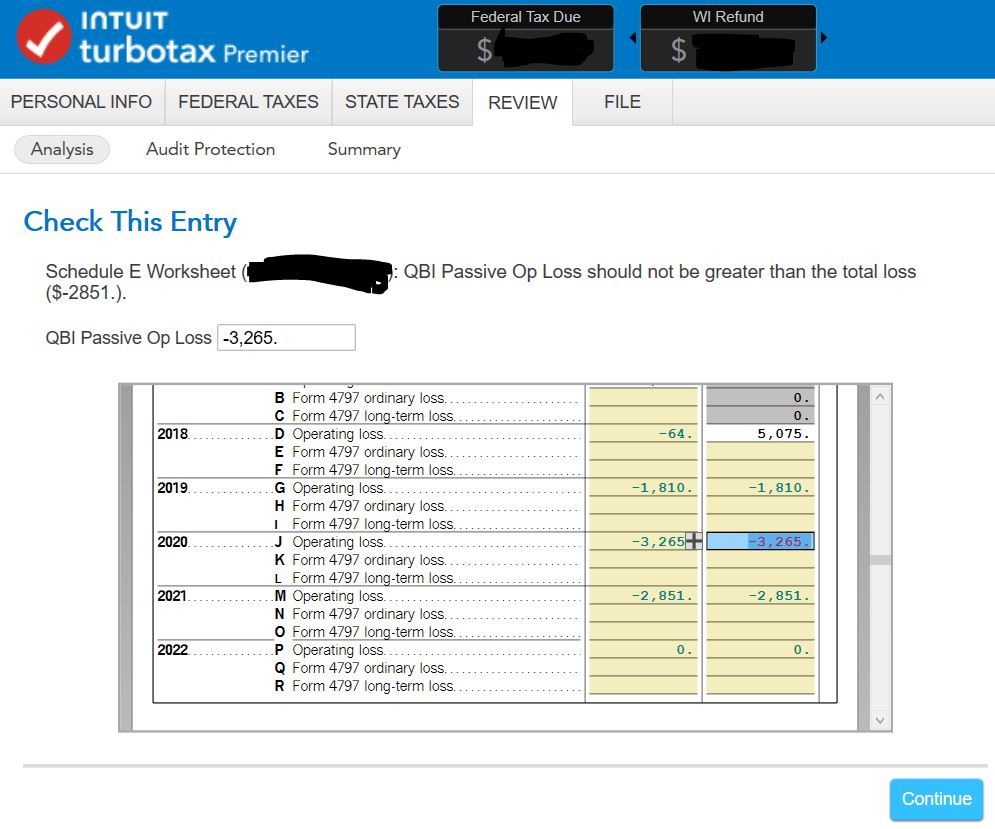The image size is (995, 829).
Task: Click row B gray cell showing 0
Action: pos(760,397)
